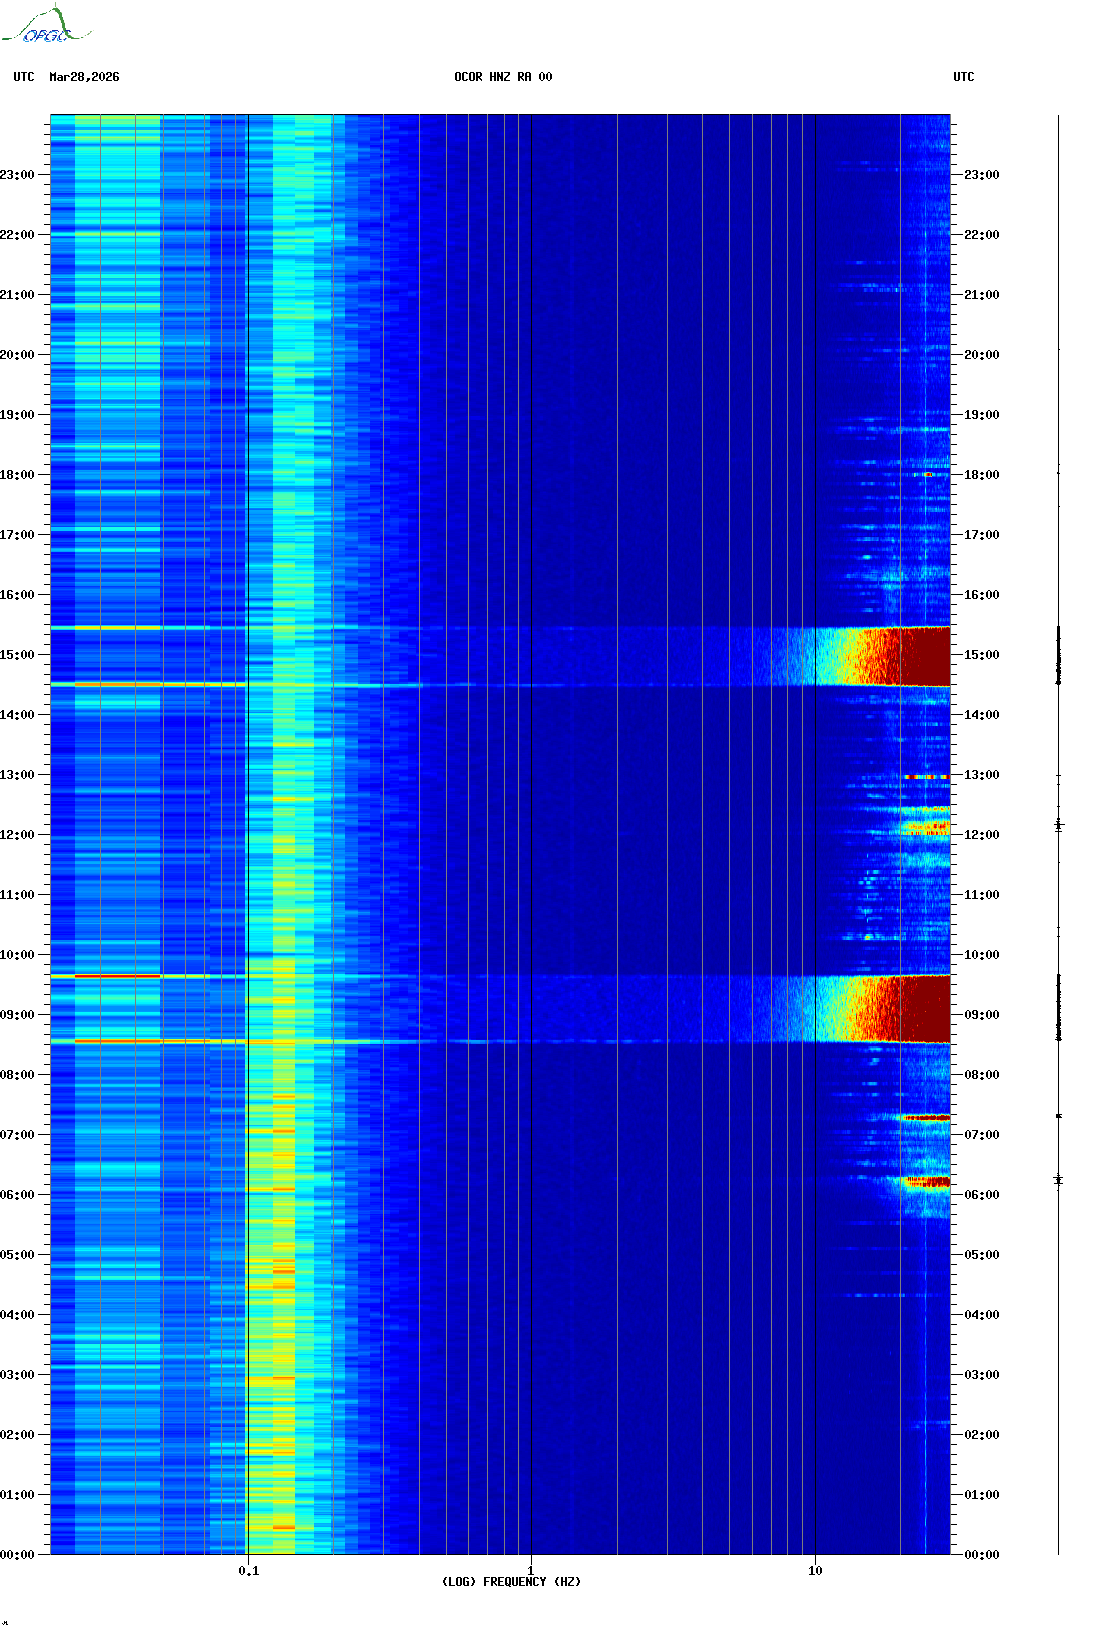
Task: Click the left 20:00 time label
Action: [x=17, y=355]
